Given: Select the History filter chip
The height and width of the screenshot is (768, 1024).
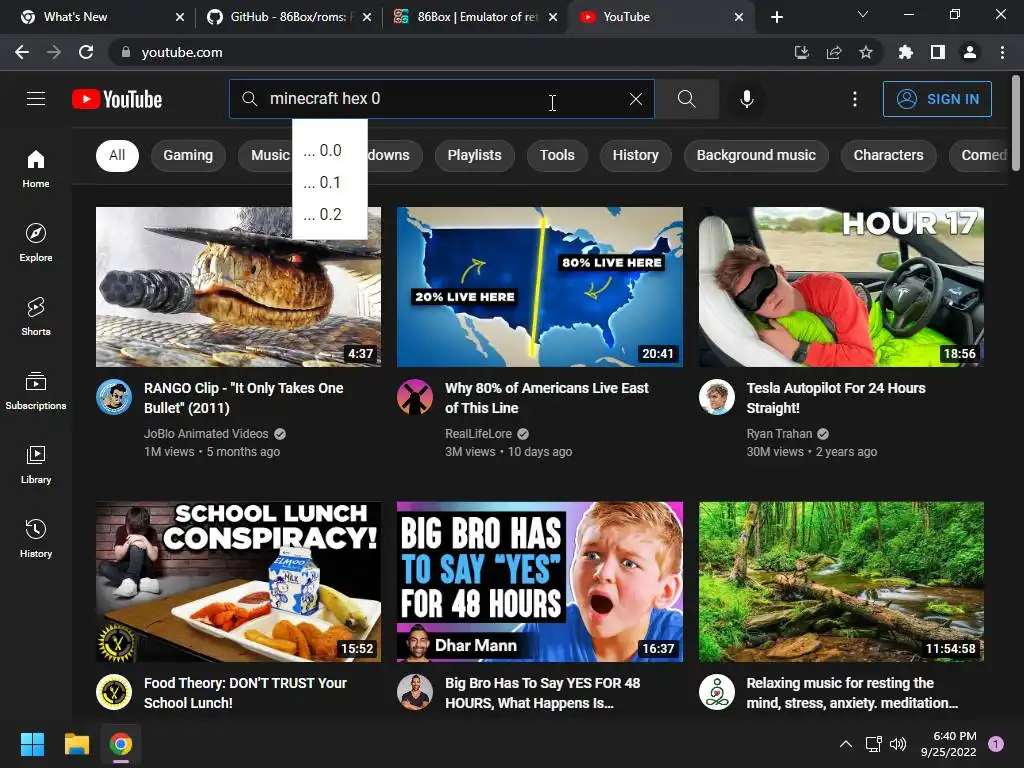Looking at the screenshot, I should coord(635,155).
